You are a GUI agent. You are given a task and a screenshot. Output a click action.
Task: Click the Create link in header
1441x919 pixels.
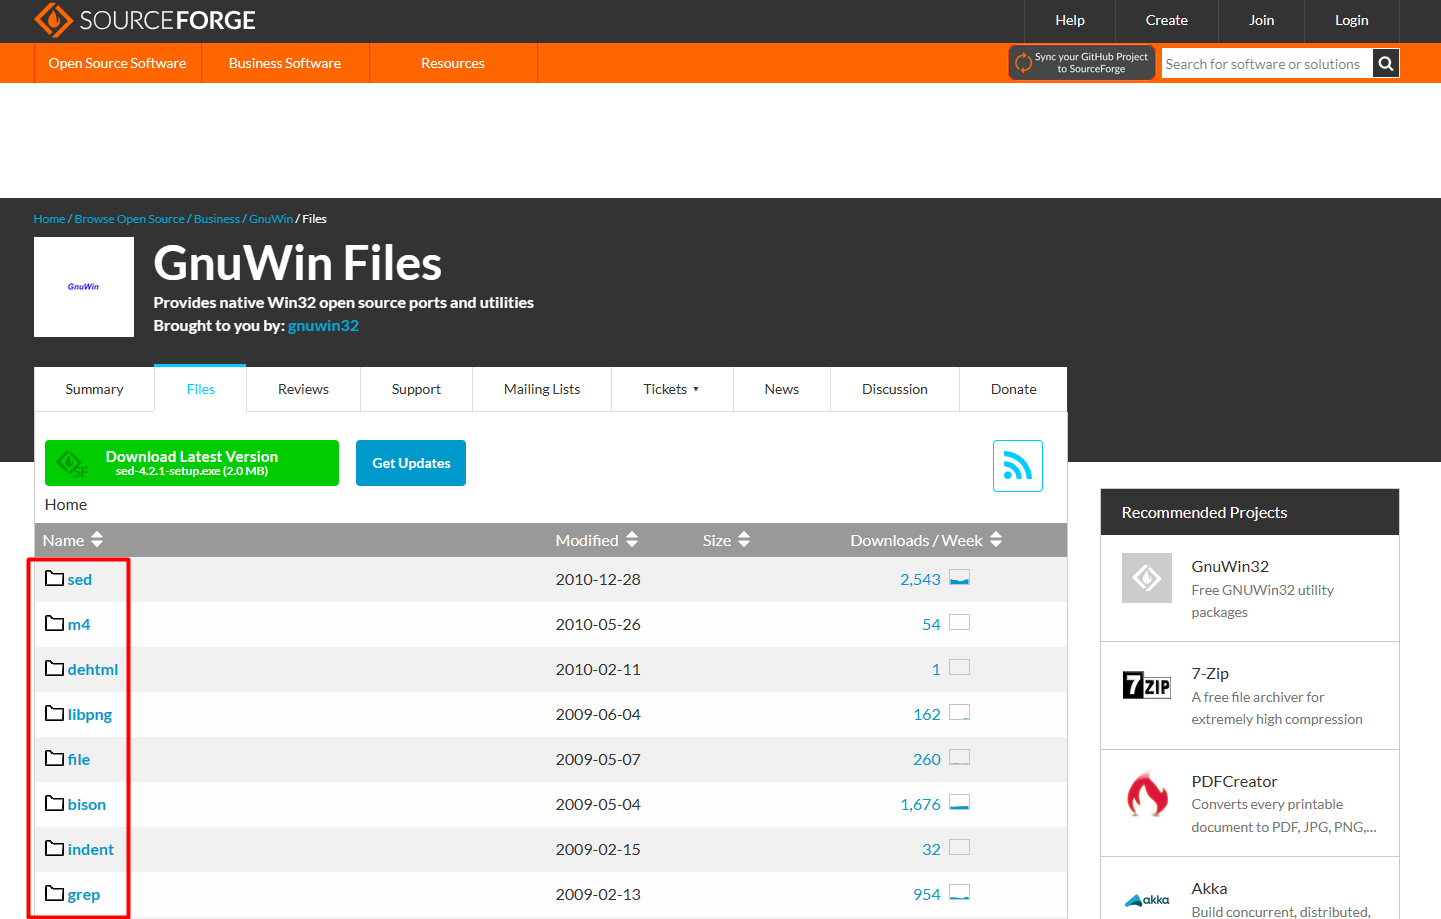[x=1166, y=20]
